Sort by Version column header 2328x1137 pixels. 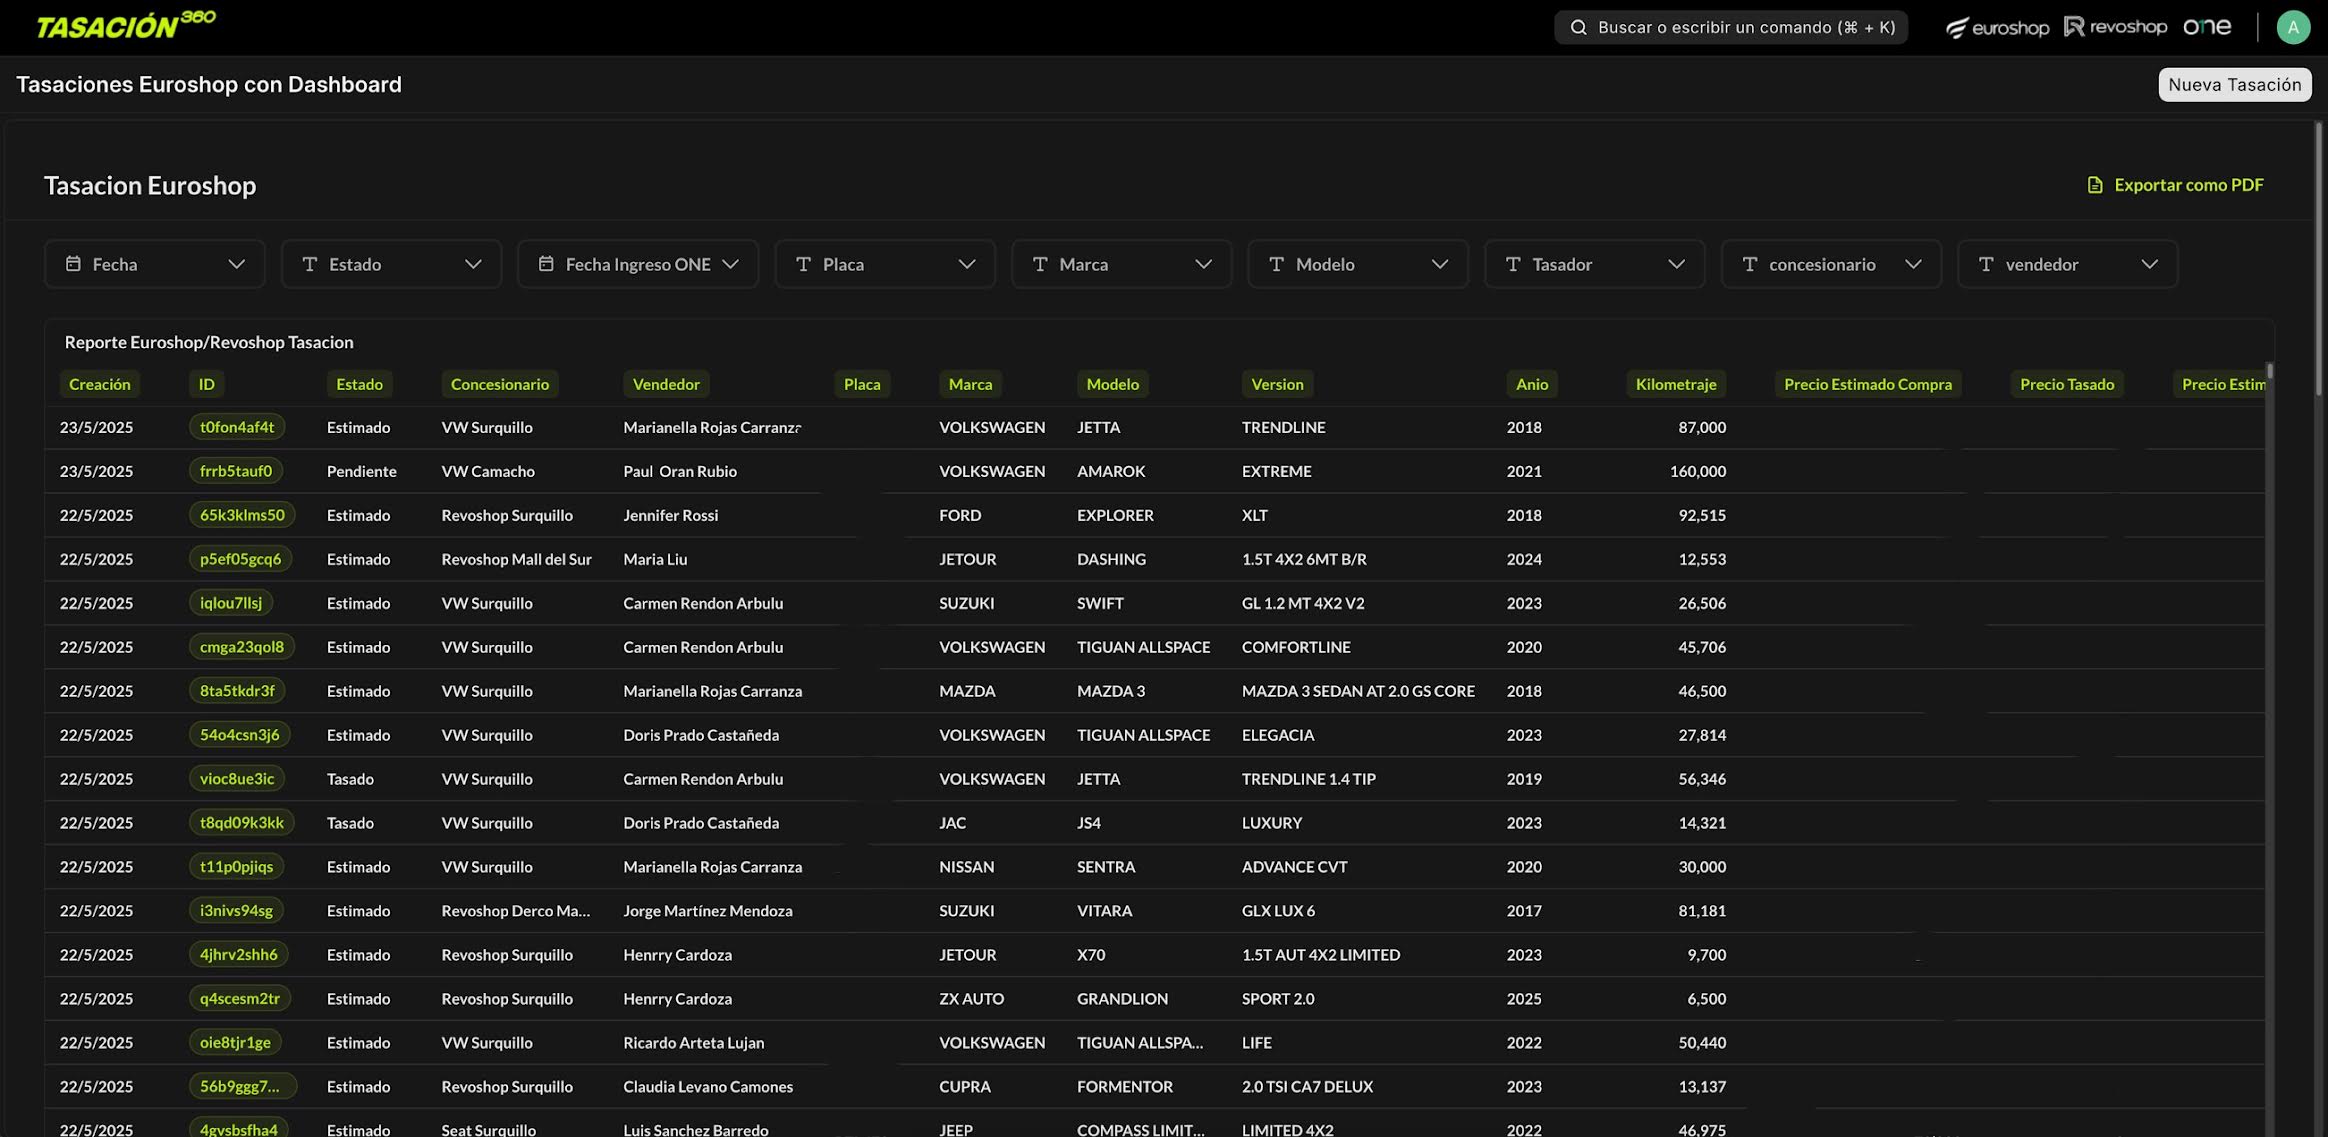[1277, 384]
